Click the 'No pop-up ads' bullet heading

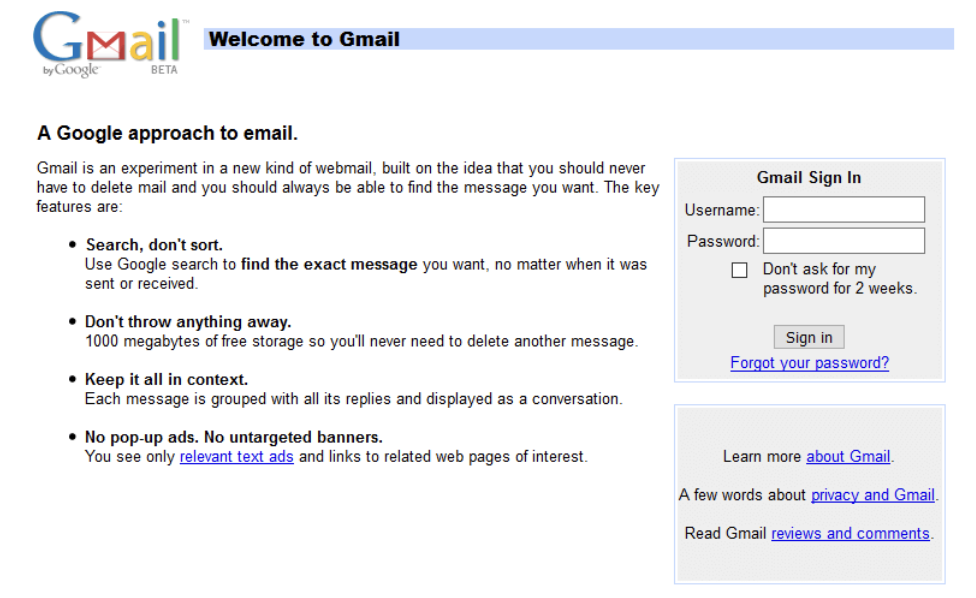tap(233, 437)
